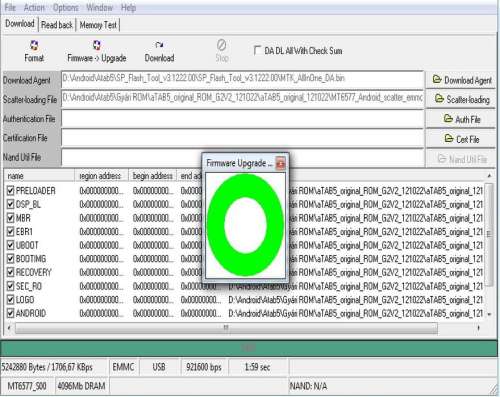This screenshot has height=397, width=500.
Task: Click the Scatter-loading File path field
Action: point(242,99)
